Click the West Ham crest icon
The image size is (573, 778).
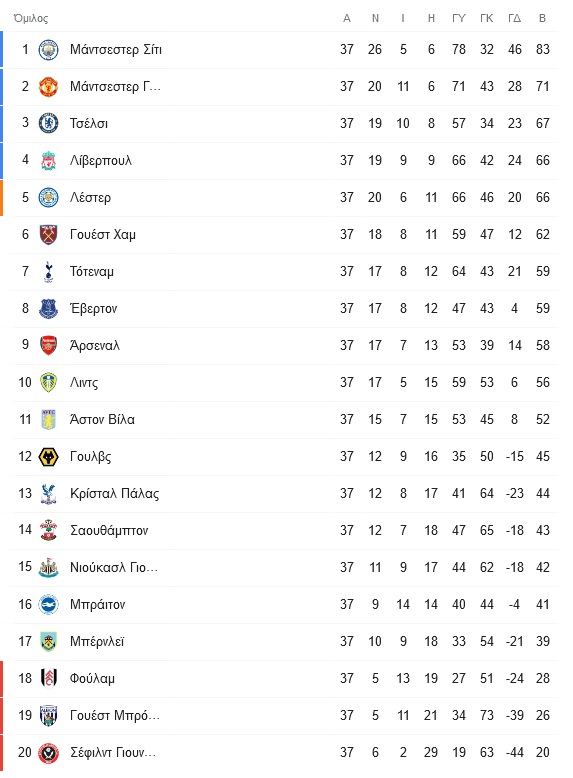point(48,235)
